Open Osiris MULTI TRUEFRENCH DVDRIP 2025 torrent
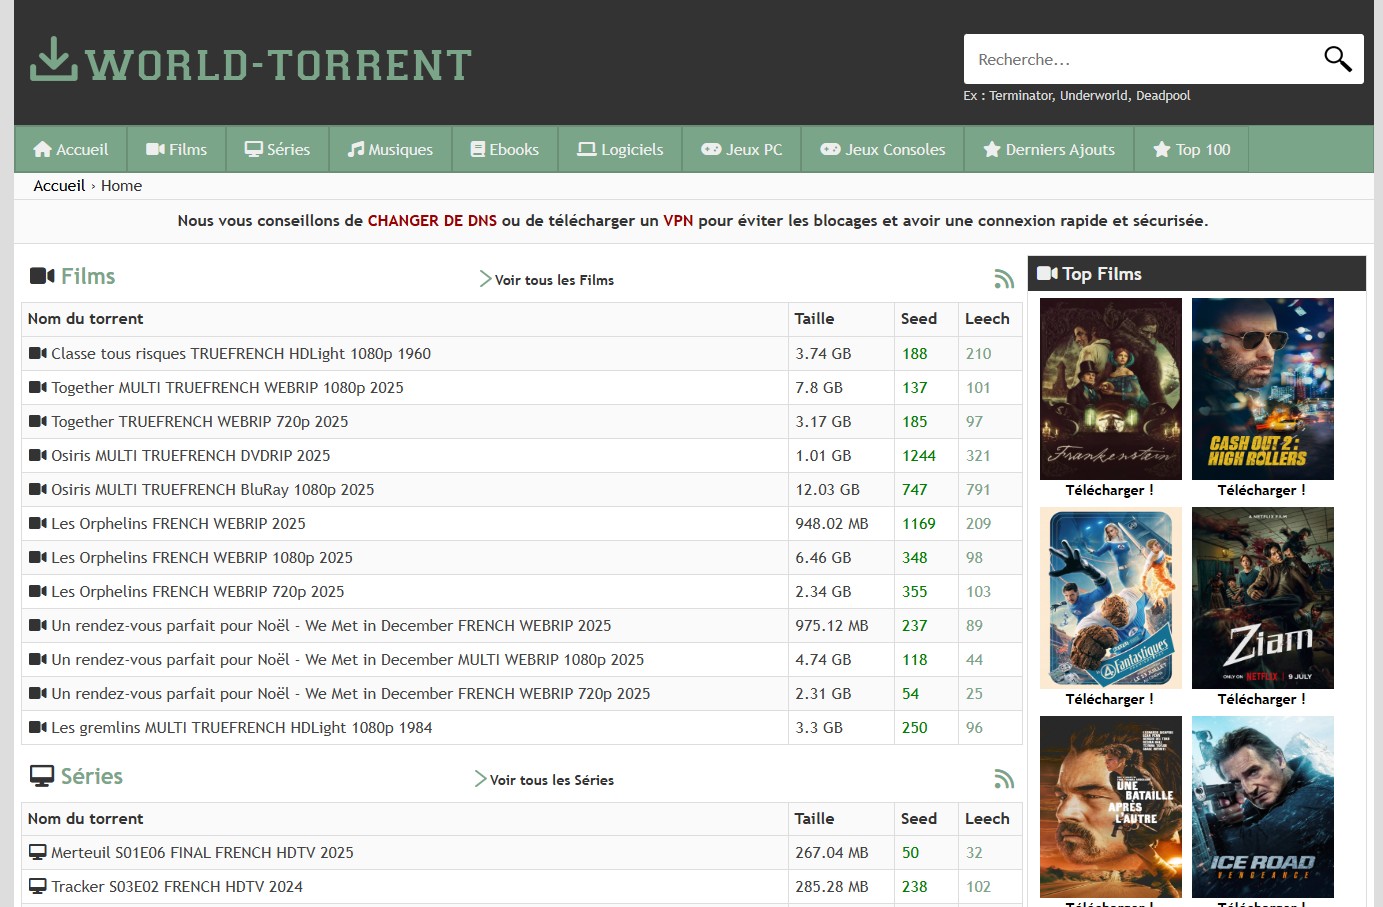The image size is (1383, 907). tap(190, 456)
